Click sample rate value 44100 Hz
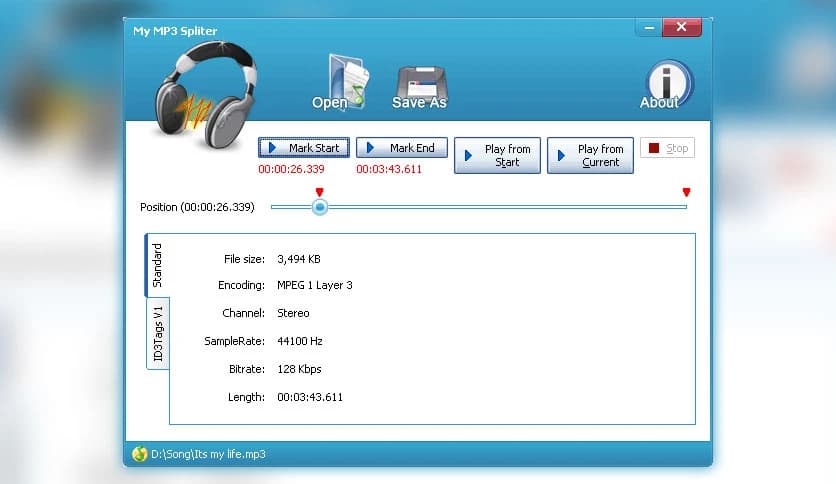This screenshot has height=484, width=836. [300, 341]
